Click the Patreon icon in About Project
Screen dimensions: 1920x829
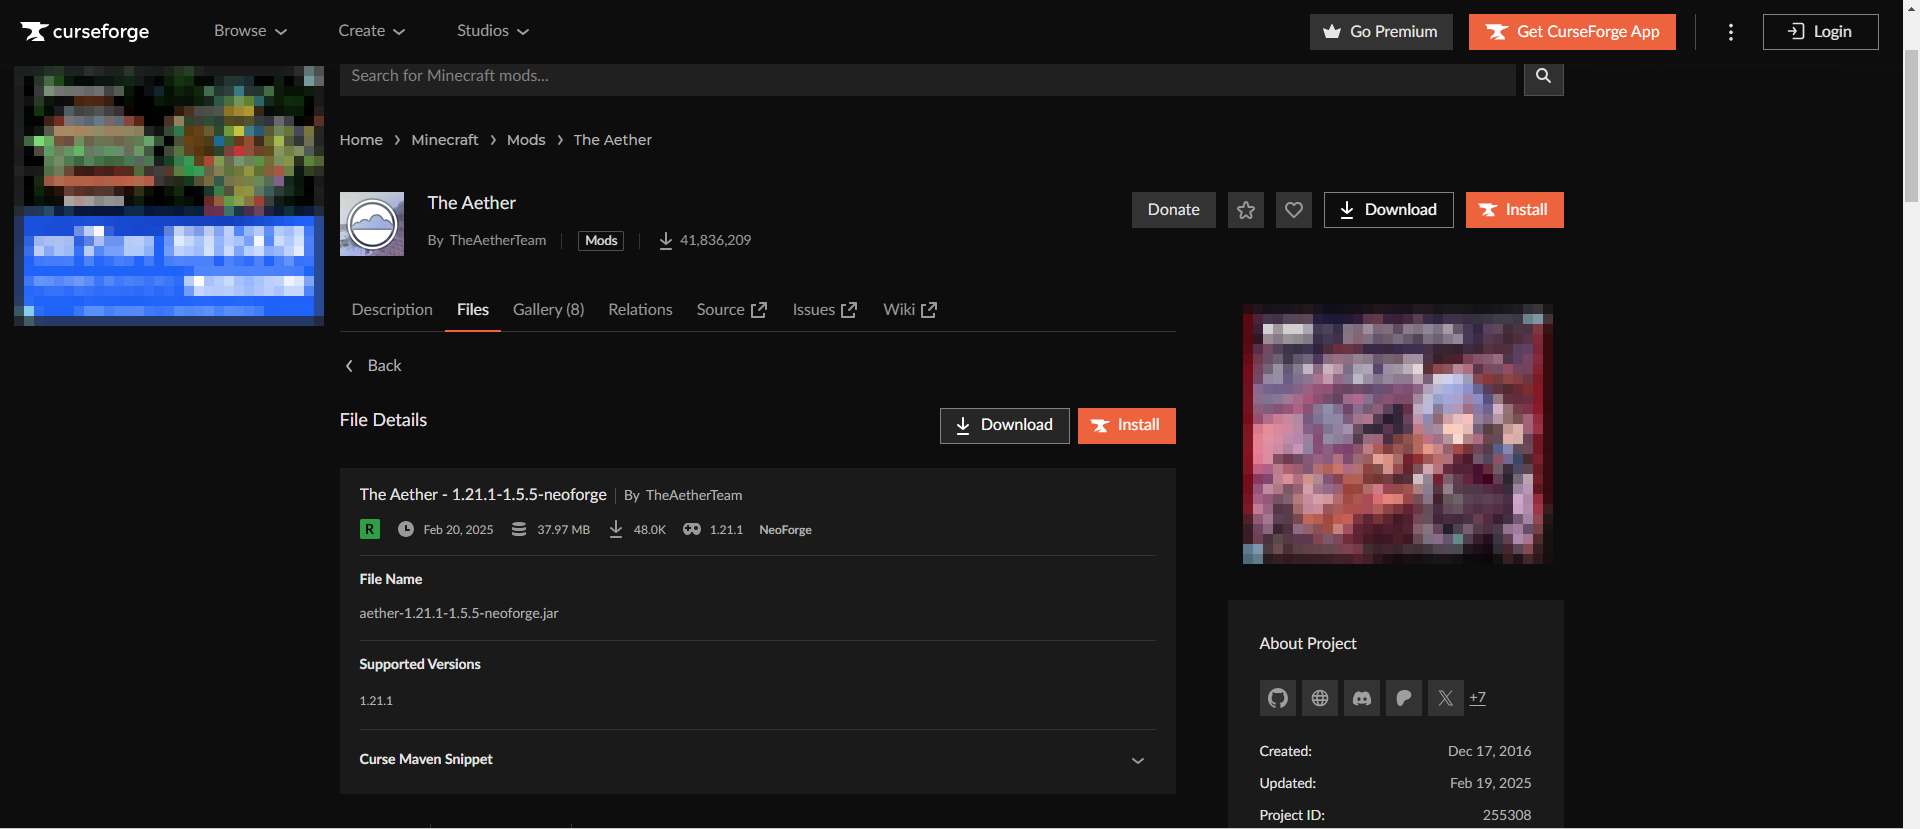(x=1403, y=698)
